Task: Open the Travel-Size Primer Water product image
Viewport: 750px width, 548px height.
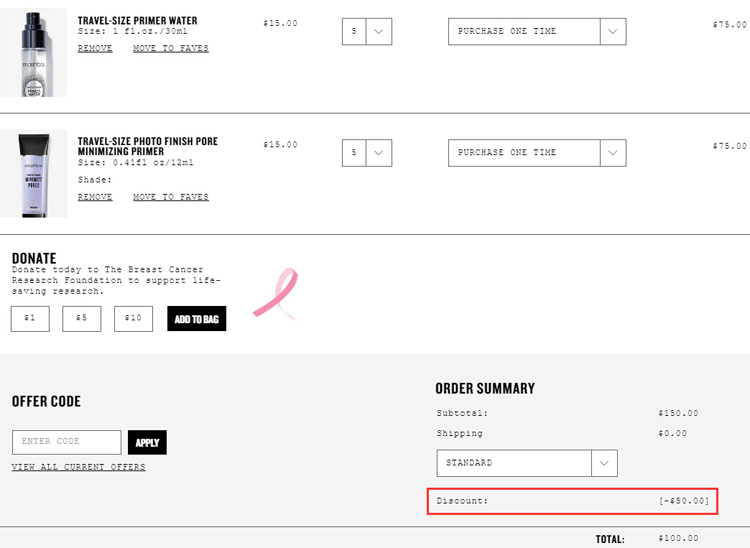Action: [x=33, y=53]
